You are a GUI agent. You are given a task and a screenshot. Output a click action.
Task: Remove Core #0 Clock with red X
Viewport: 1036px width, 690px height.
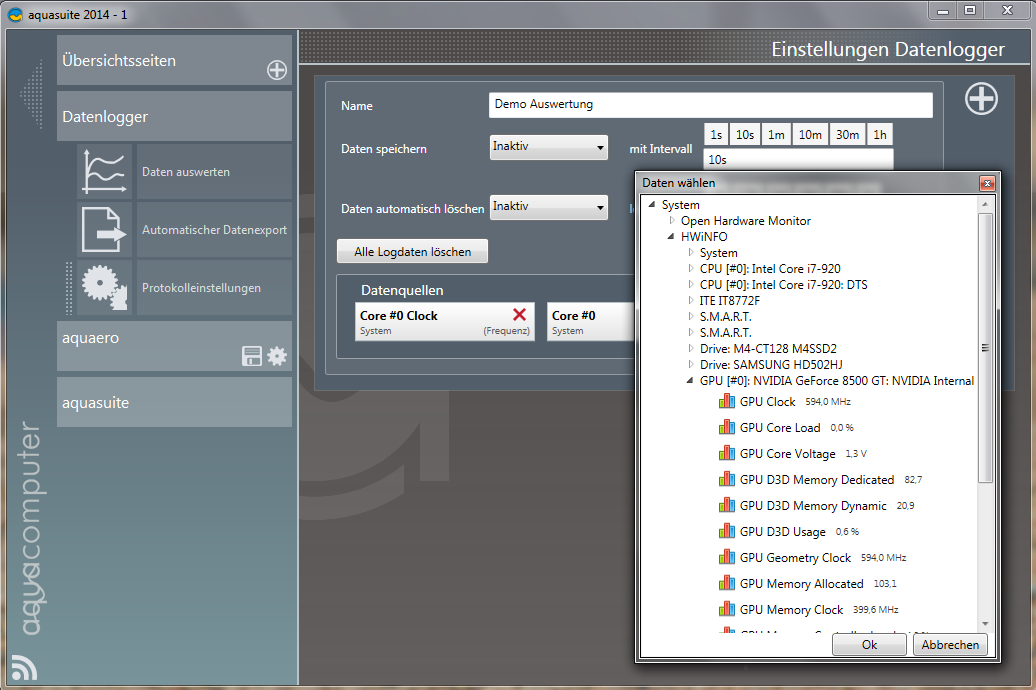(x=519, y=315)
